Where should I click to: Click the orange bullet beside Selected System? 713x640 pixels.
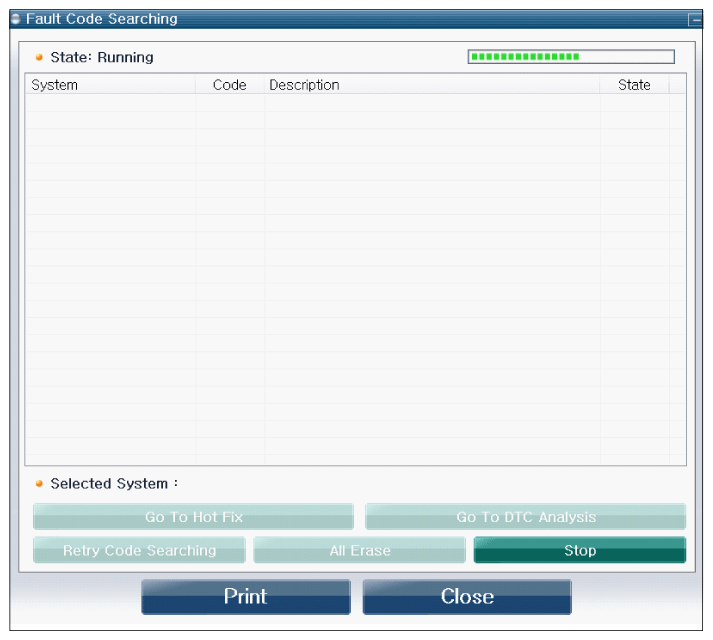39,484
